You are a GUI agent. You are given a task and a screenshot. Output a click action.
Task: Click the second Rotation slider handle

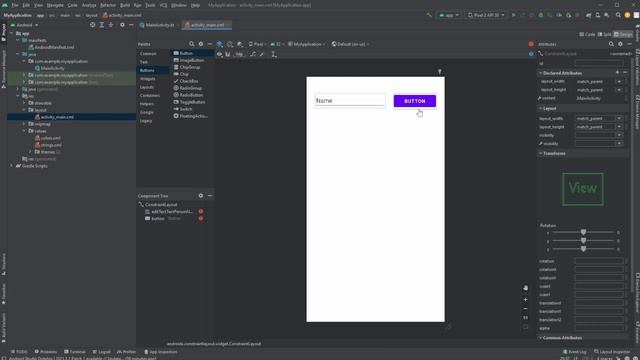583,241
